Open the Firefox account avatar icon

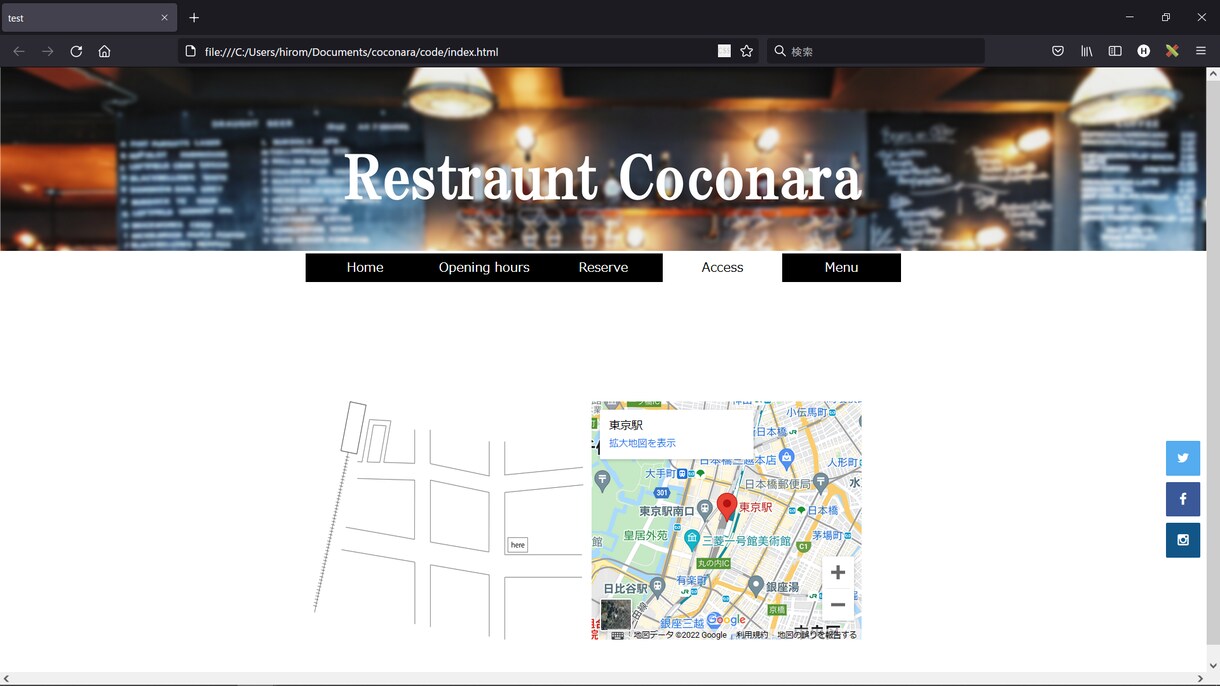click(x=1143, y=51)
